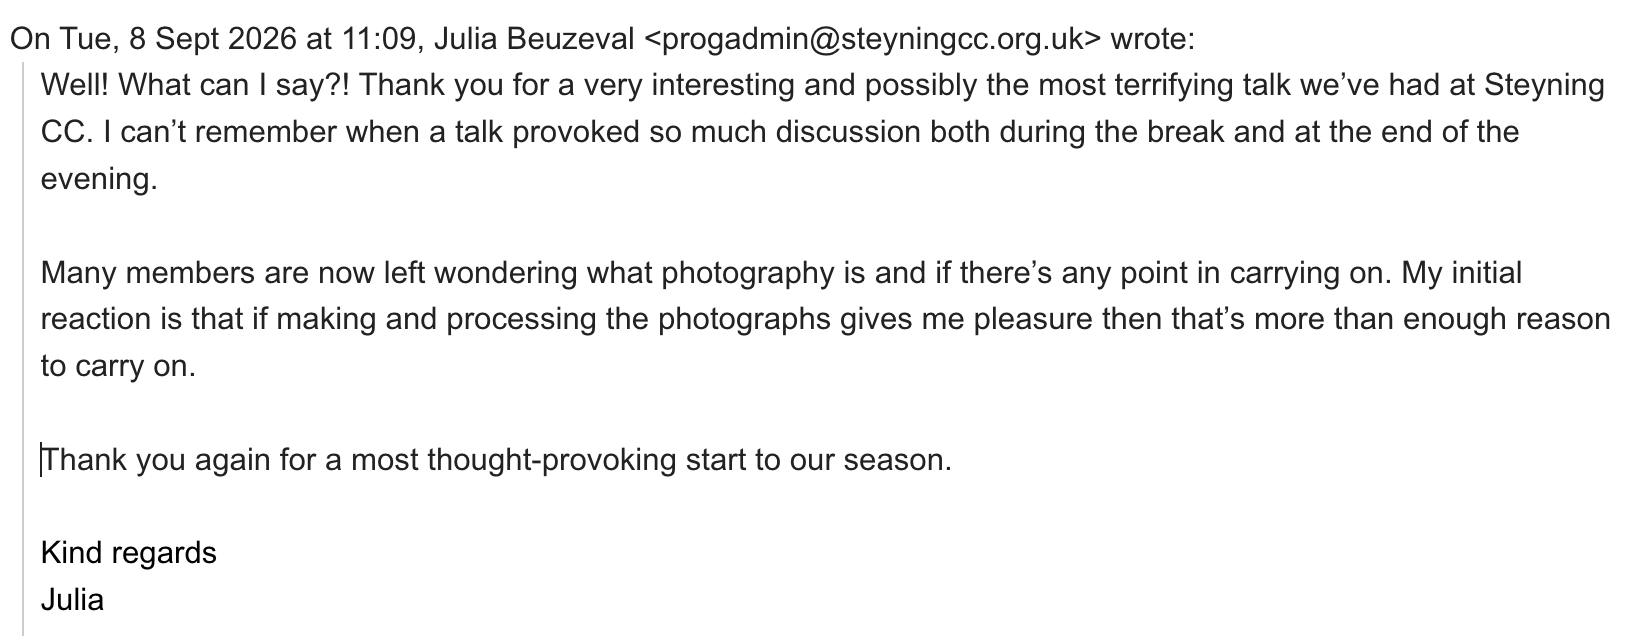Click the signature name 'Julia'
The height and width of the screenshot is (636, 1636).
click(x=72, y=600)
